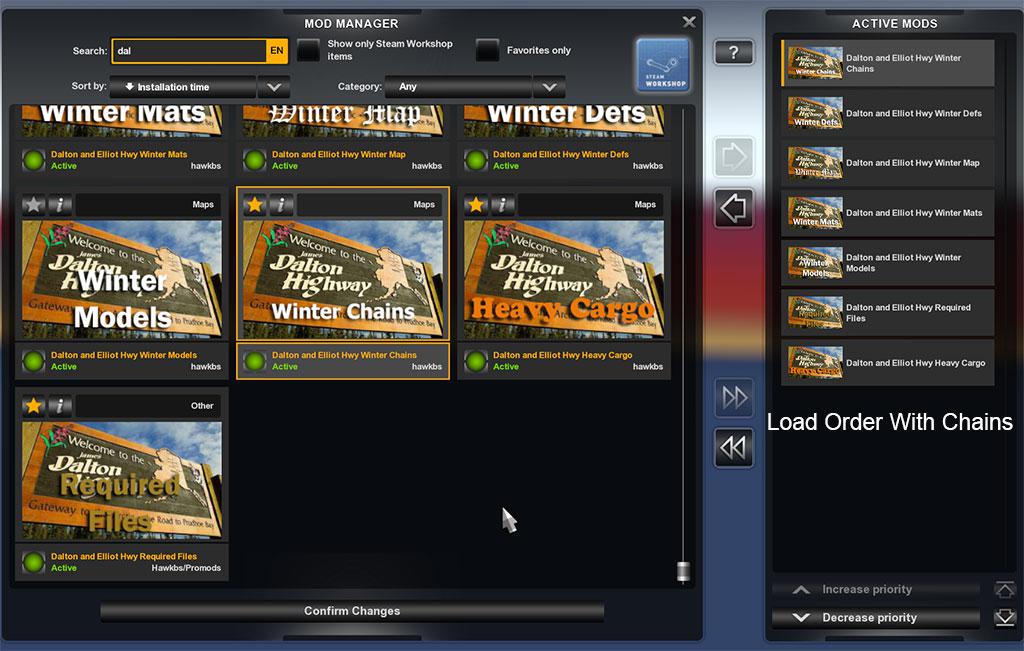Toggle favorite star on Required Files mod

(34, 405)
